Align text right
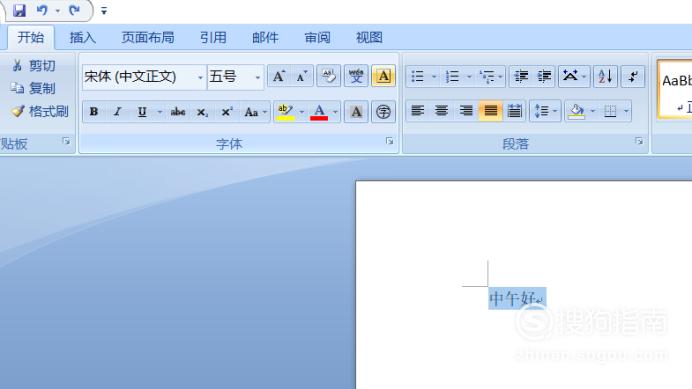Viewport: 692px width, 389px height. (466, 111)
